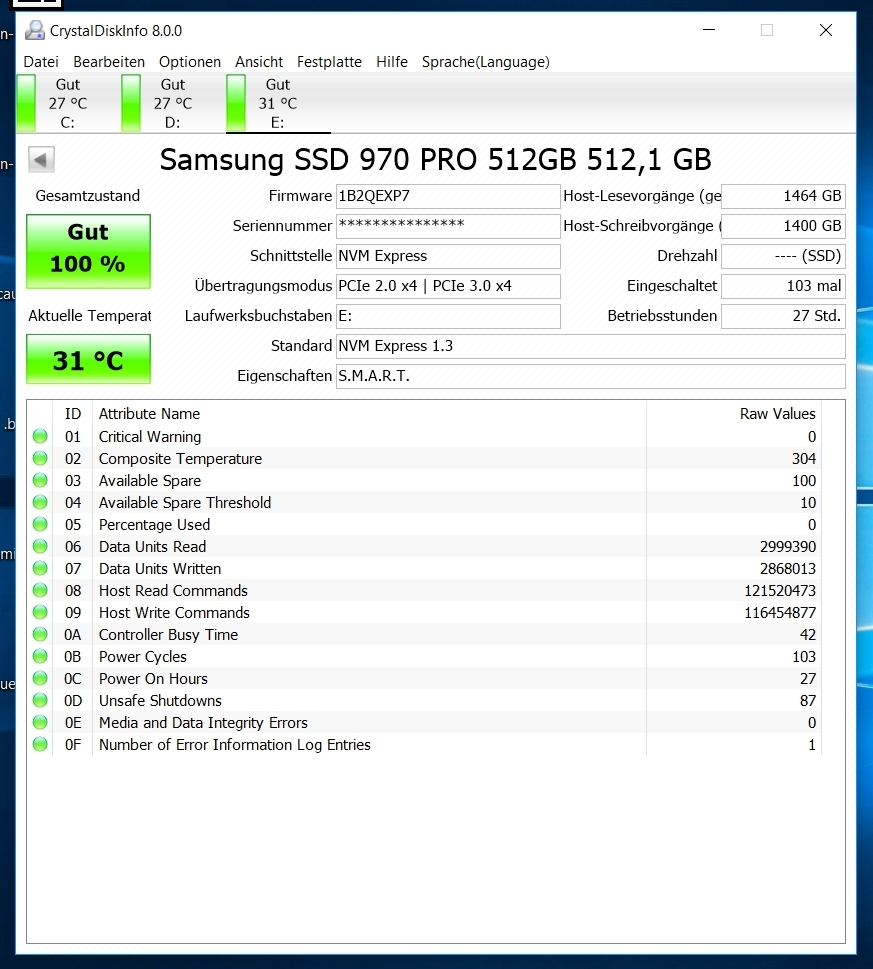This screenshot has width=873, height=969.
Task: Select drive C: health tab
Action: coord(68,103)
